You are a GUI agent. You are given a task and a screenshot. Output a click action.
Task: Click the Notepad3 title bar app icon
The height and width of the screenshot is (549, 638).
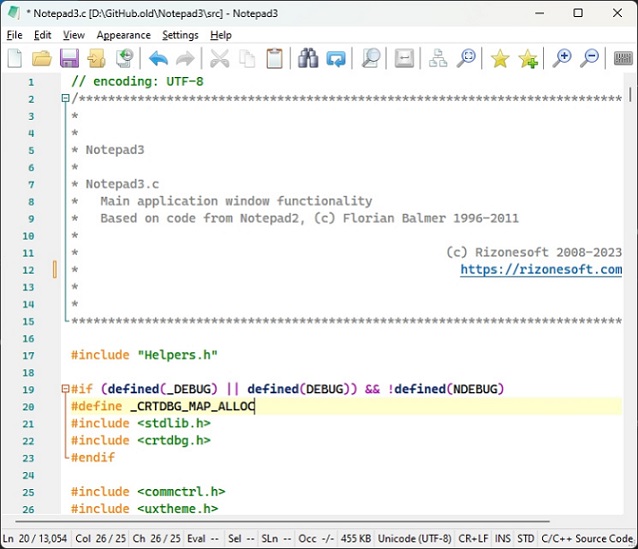pyautogui.click(x=14, y=12)
